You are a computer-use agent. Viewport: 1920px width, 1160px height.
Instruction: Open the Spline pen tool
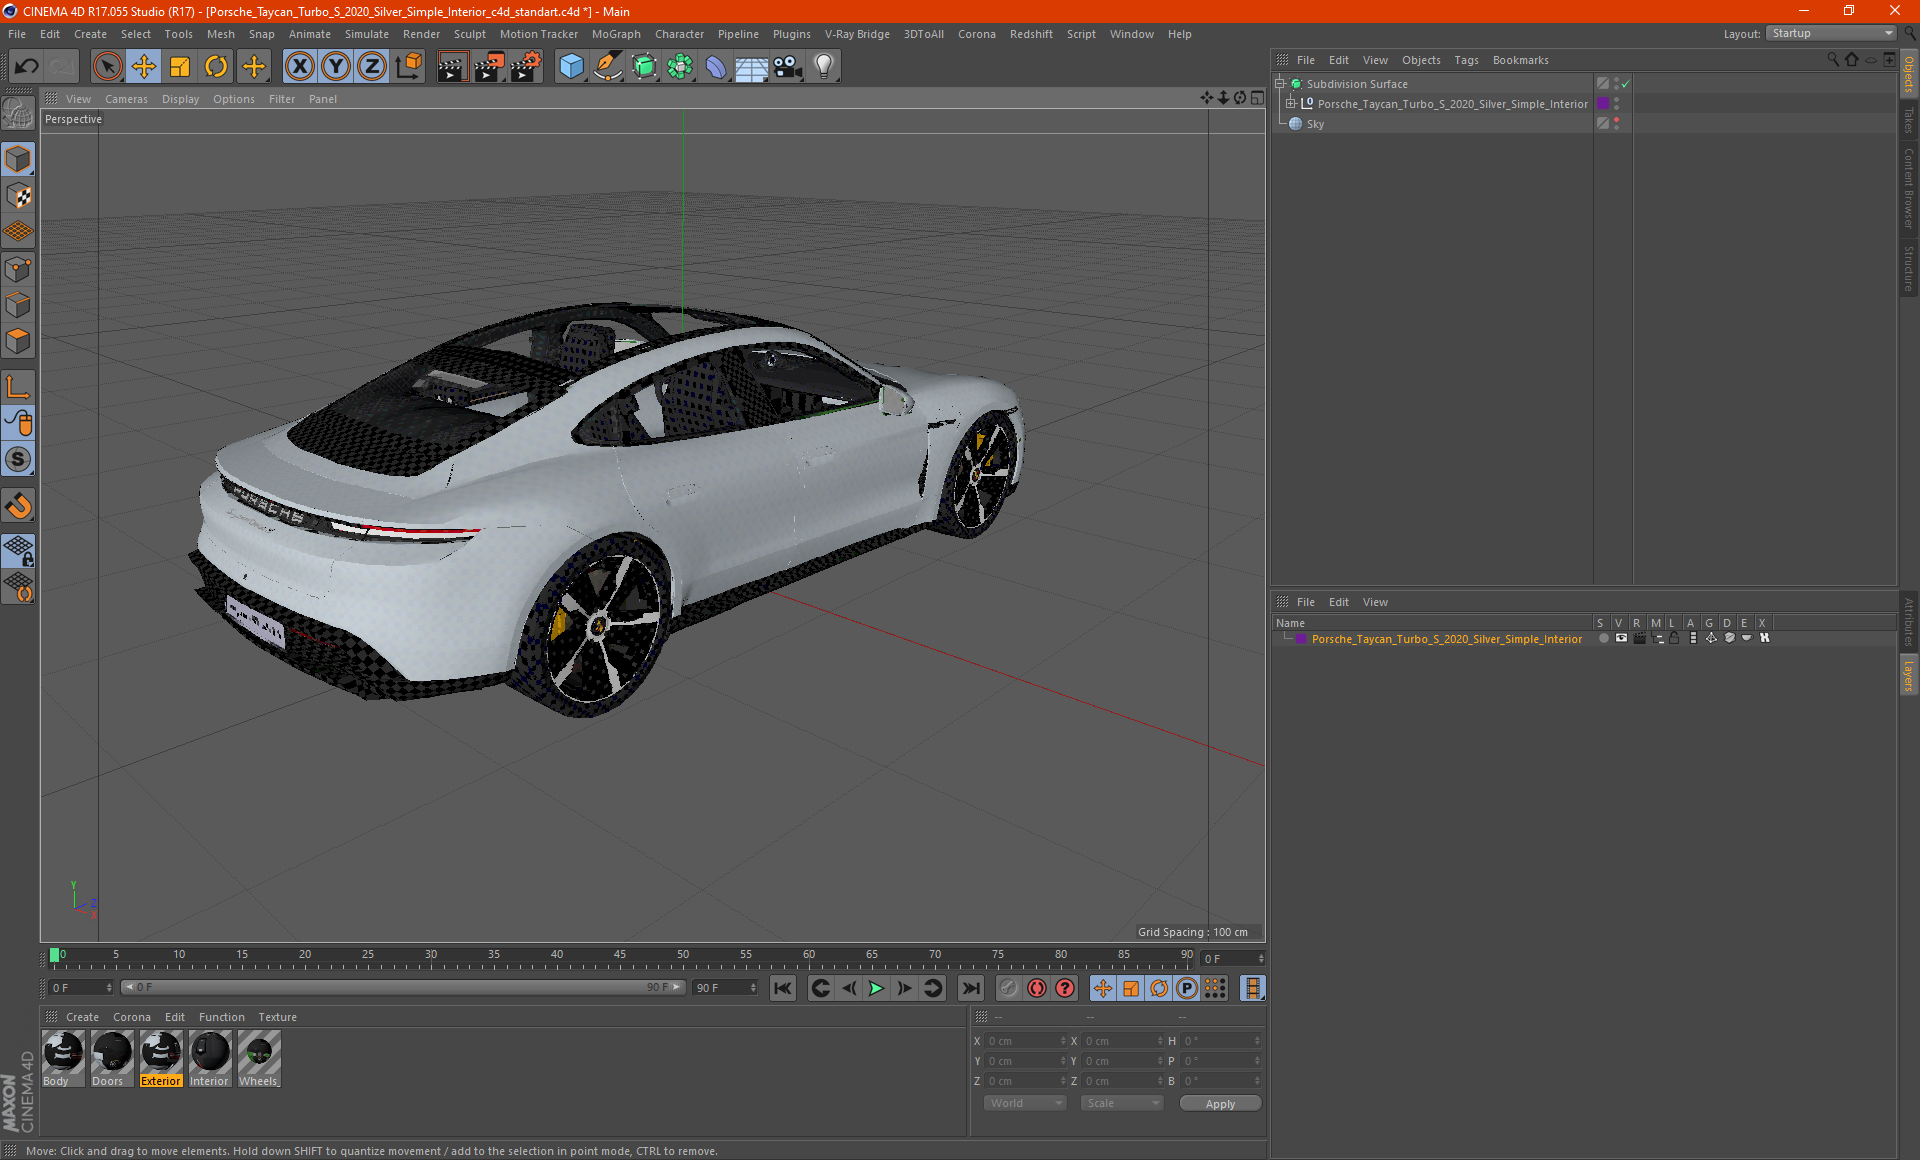tap(607, 67)
